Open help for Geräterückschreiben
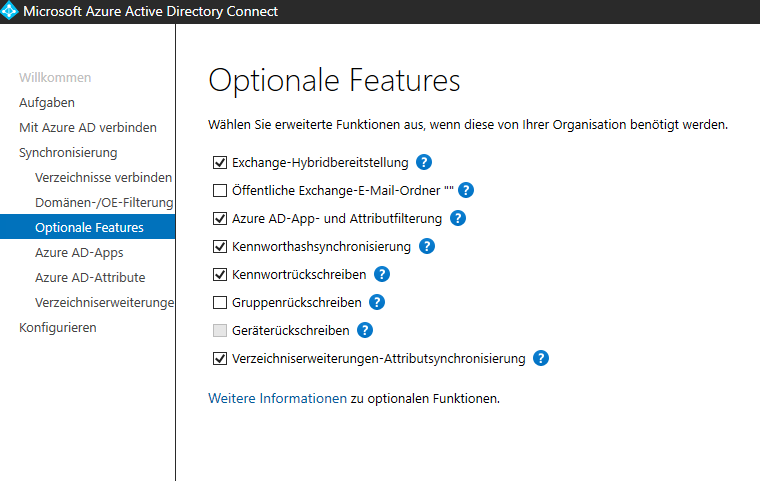Viewport: 760px width, 481px height. 365,330
